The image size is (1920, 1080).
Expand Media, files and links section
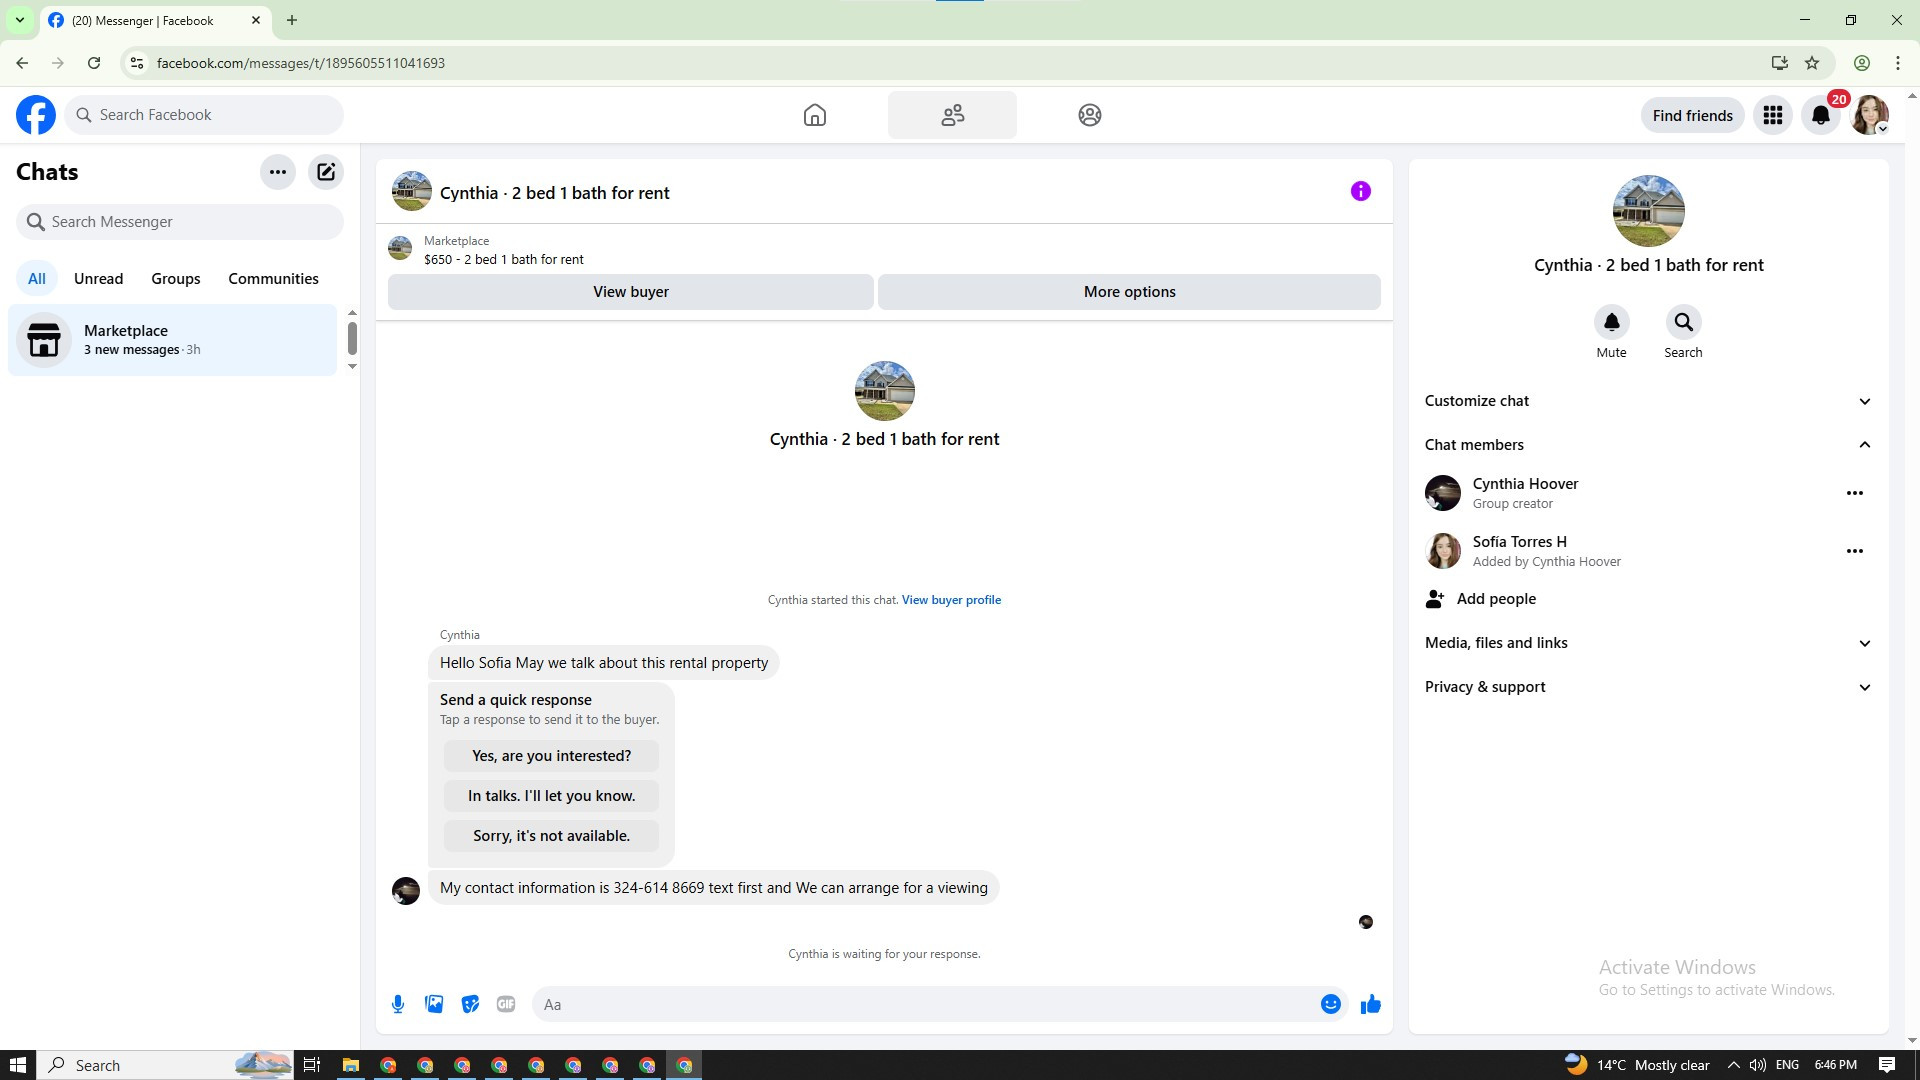coord(1648,643)
